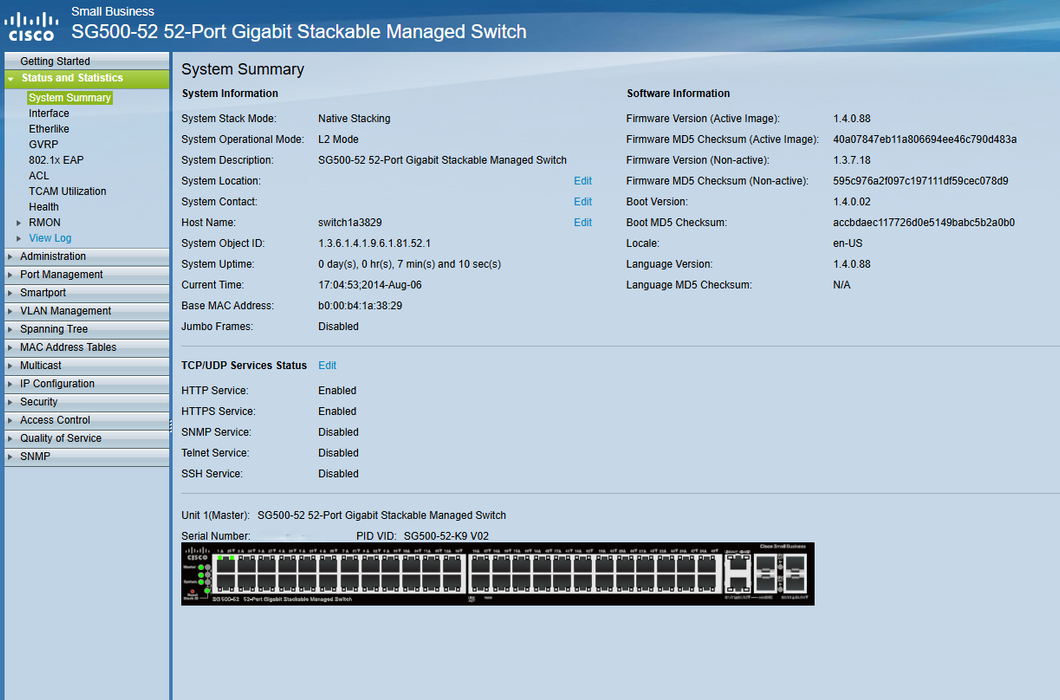This screenshot has height=700, width=1060.
Task: Click the L2 Mode value
Action: (x=339, y=139)
